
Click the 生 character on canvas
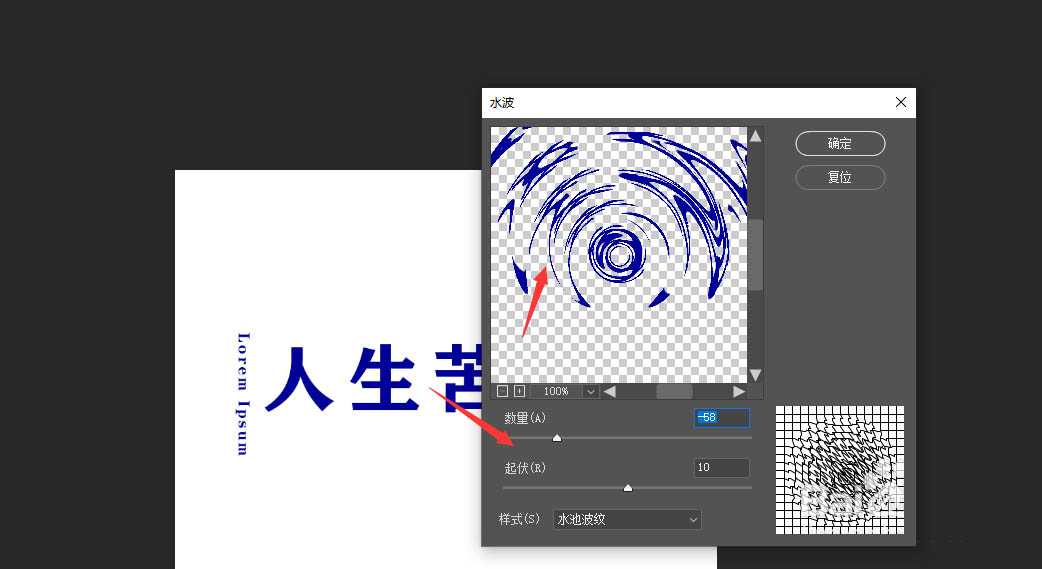384,378
